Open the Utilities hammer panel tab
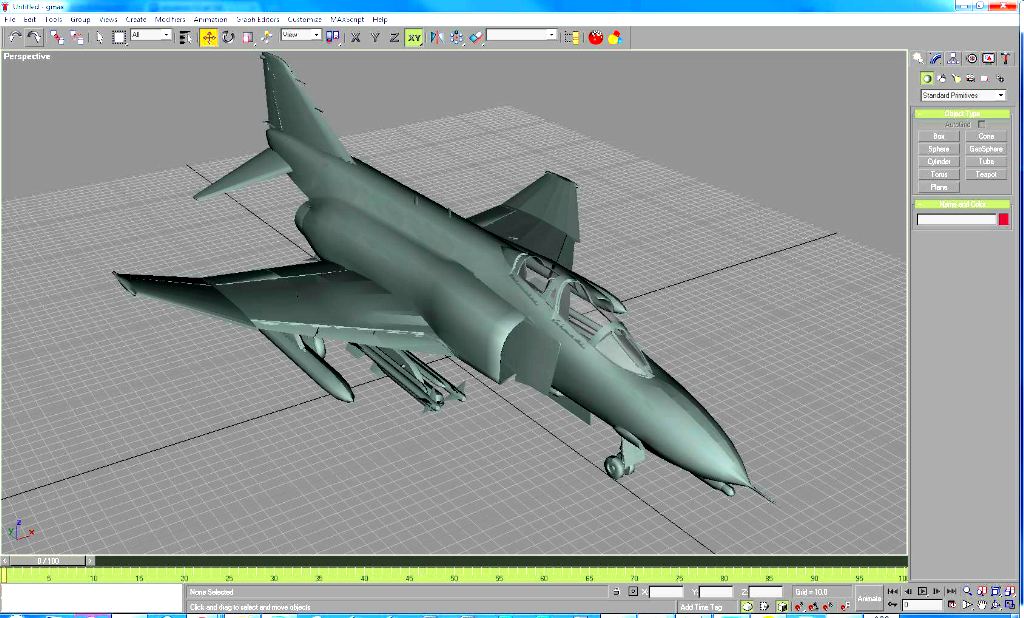 pyautogui.click(x=1005, y=59)
